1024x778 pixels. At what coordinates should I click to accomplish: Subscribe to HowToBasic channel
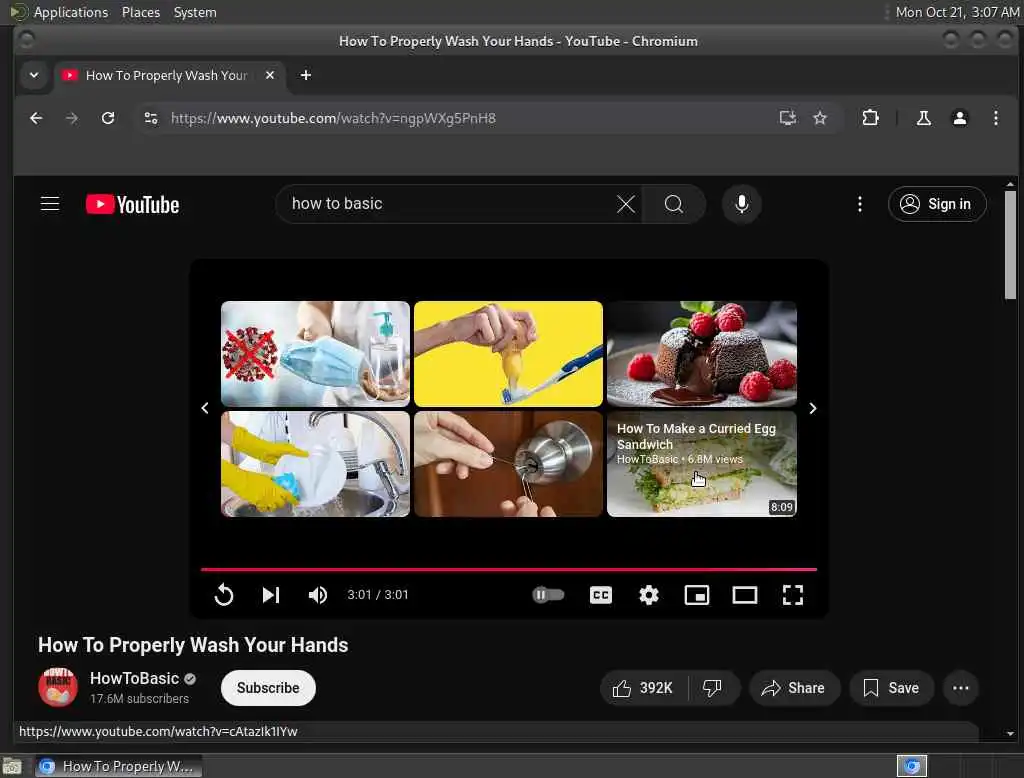268,688
